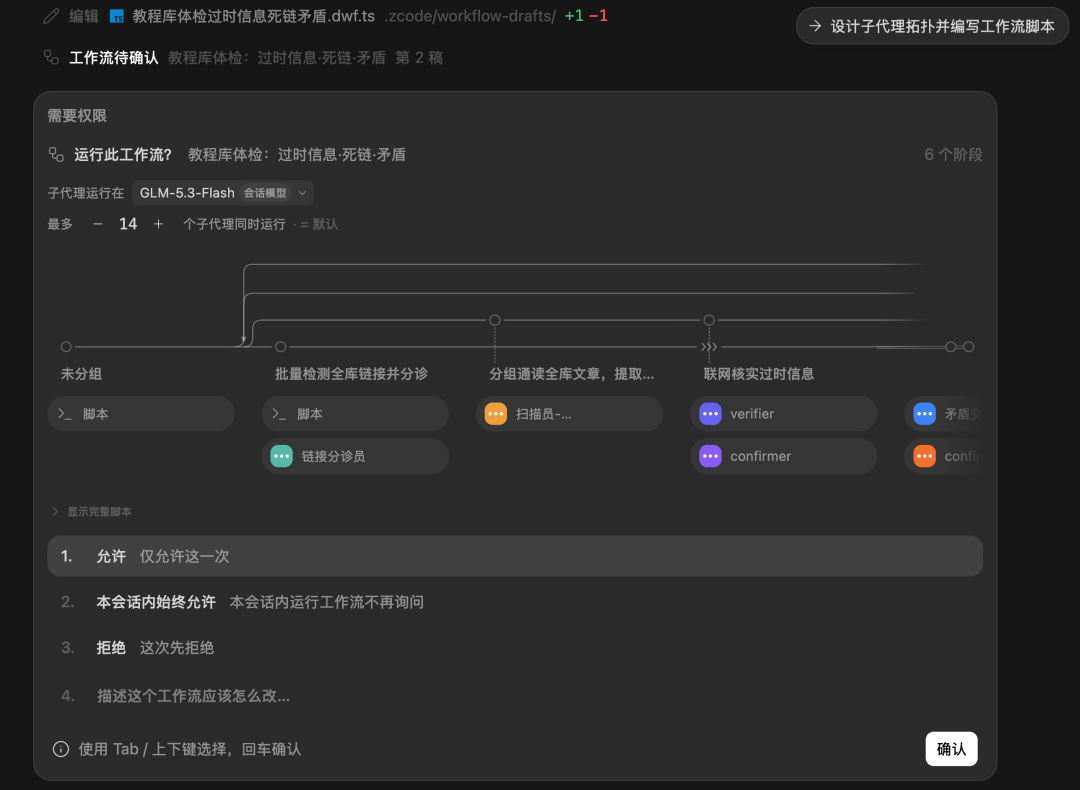Click the 联网核实过时信息 upper node circle
The height and width of the screenshot is (790, 1080).
pyautogui.click(x=709, y=320)
